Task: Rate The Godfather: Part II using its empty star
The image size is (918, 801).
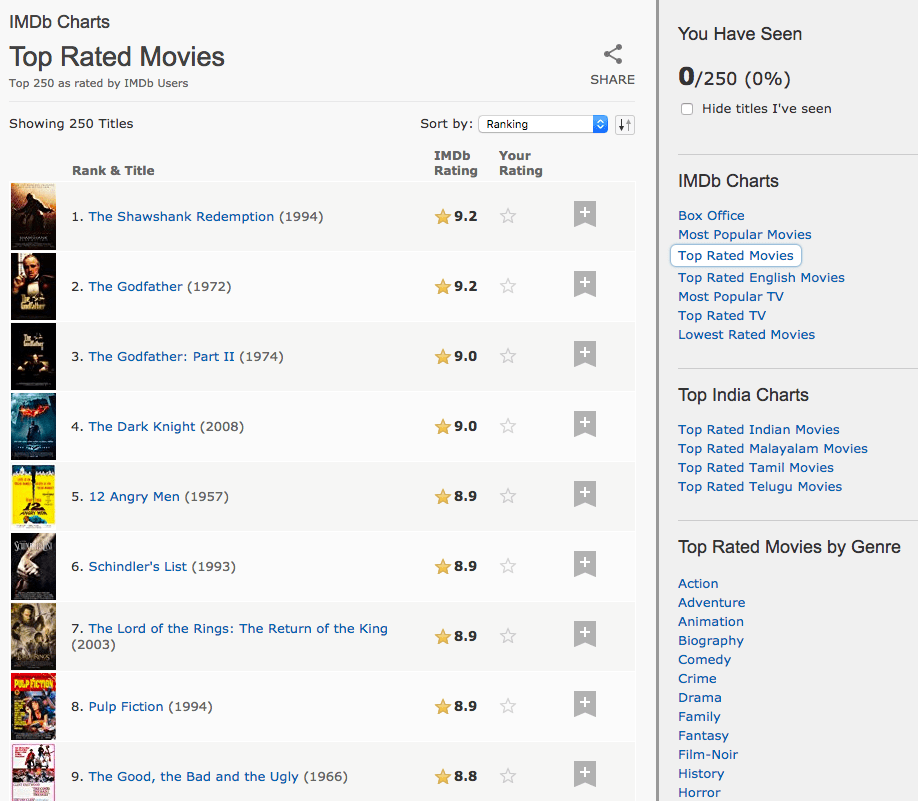Action: tap(507, 355)
